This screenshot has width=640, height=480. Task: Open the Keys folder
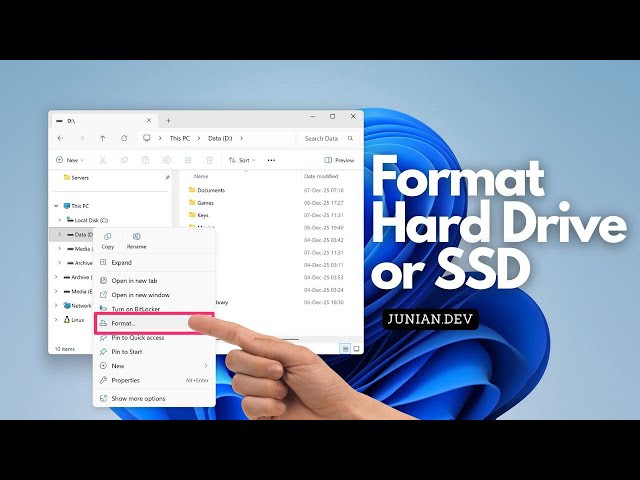coord(198,215)
